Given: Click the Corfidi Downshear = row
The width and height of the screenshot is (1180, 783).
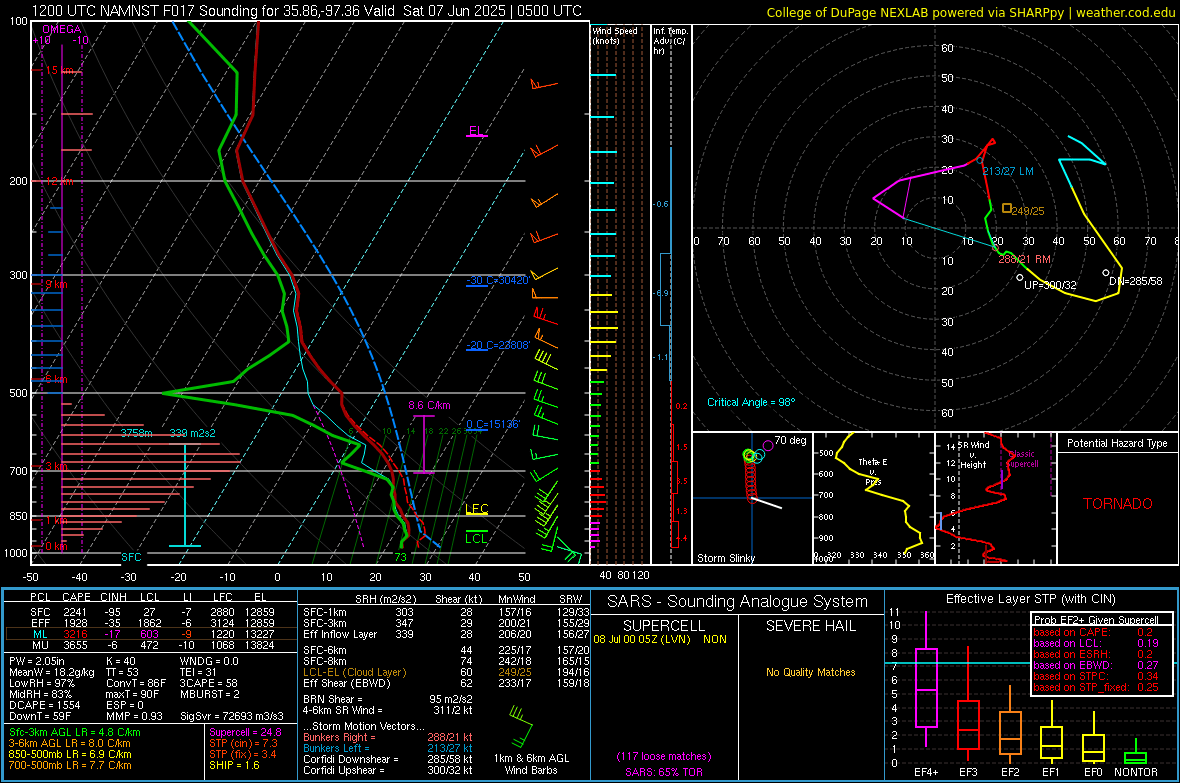Looking at the screenshot, I should (x=388, y=759).
